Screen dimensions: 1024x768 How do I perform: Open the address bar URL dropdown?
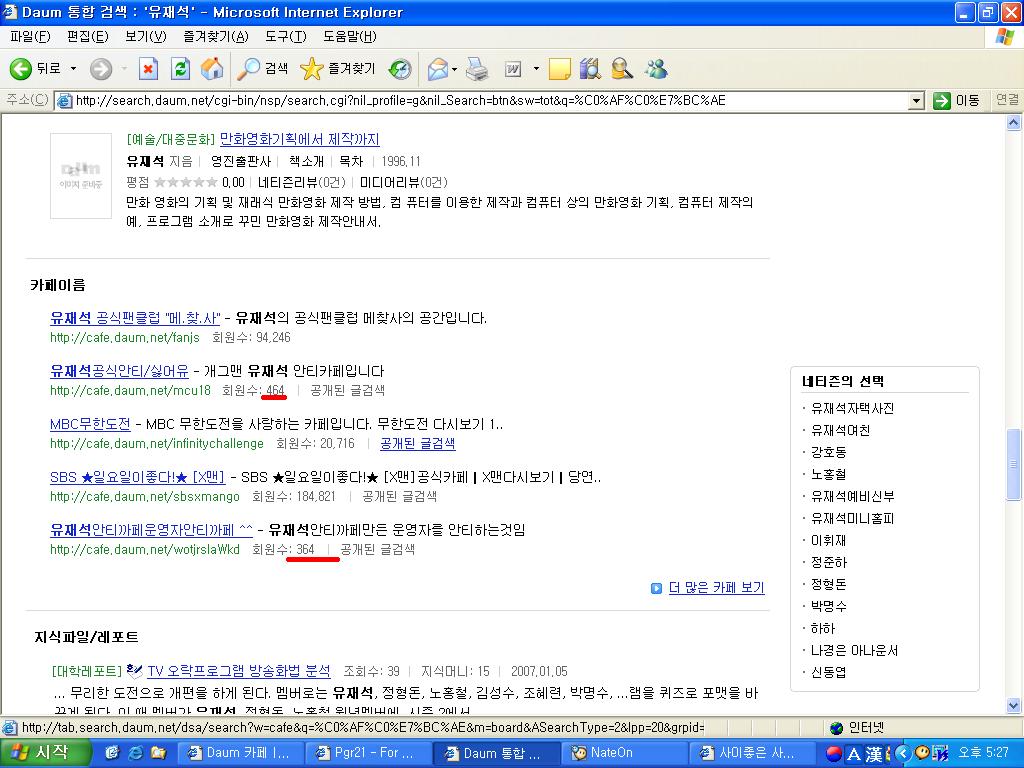coord(917,101)
